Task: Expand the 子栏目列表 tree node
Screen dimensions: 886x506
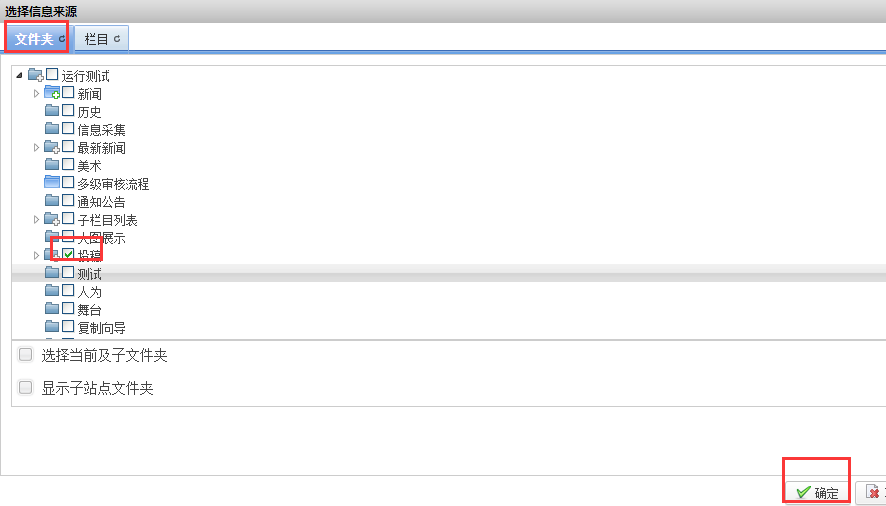Action: click(37, 219)
